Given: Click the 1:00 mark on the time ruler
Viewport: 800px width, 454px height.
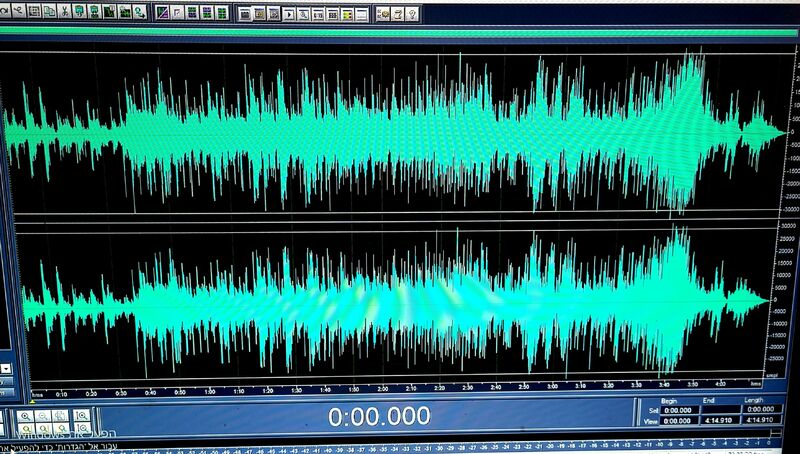Looking at the screenshot, I should [x=210, y=392].
